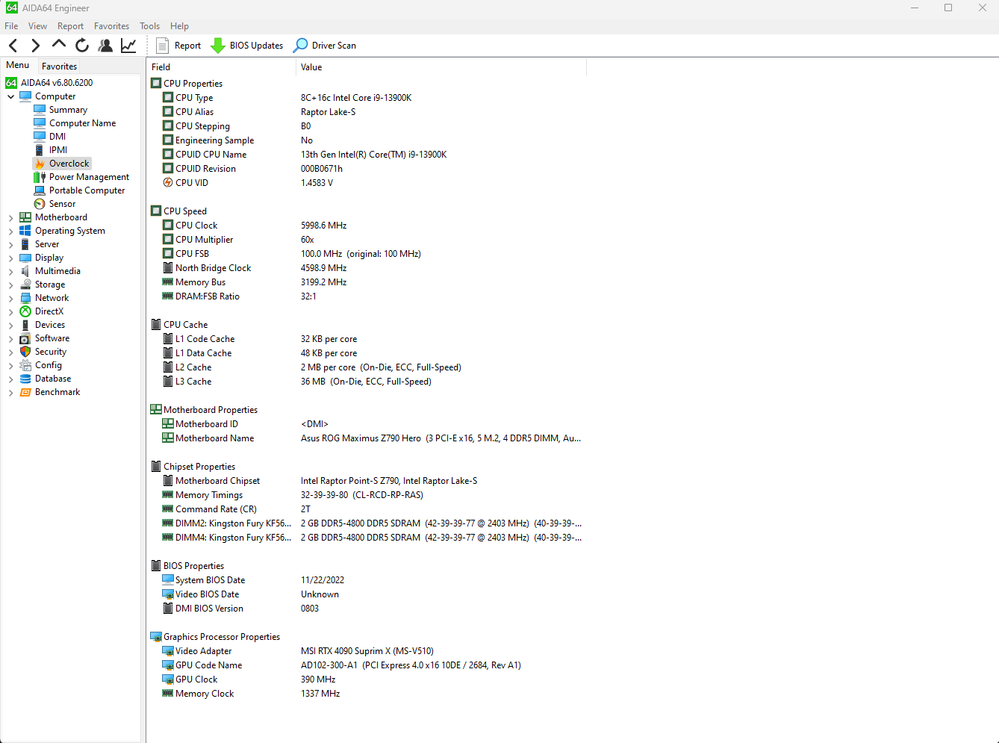Click the Portable Computer laptop icon
The image size is (999, 743).
[40, 191]
